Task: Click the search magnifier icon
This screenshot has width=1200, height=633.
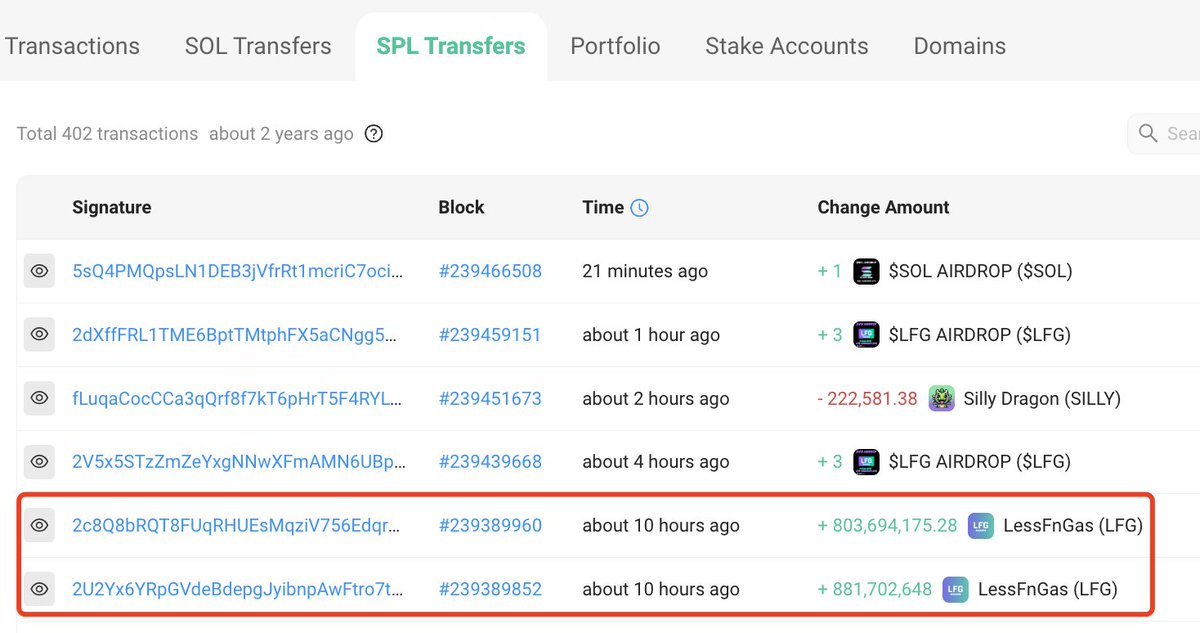Action: coord(1146,134)
